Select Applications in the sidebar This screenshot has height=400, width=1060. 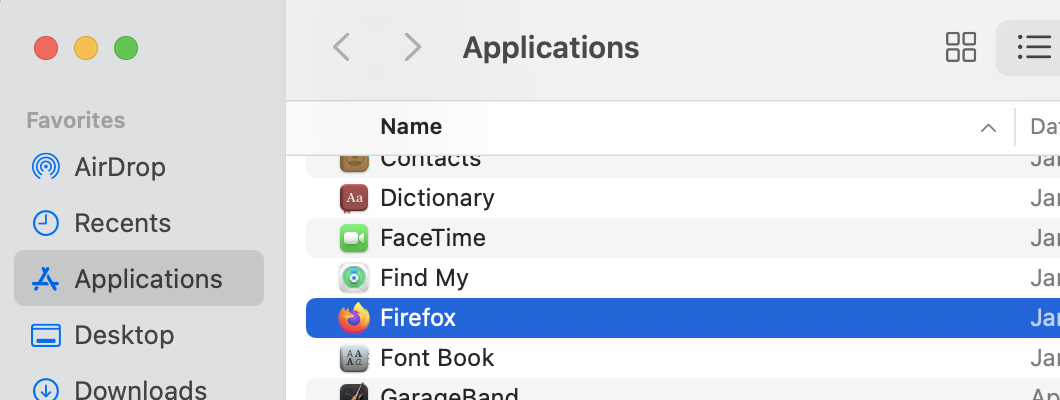click(x=139, y=278)
